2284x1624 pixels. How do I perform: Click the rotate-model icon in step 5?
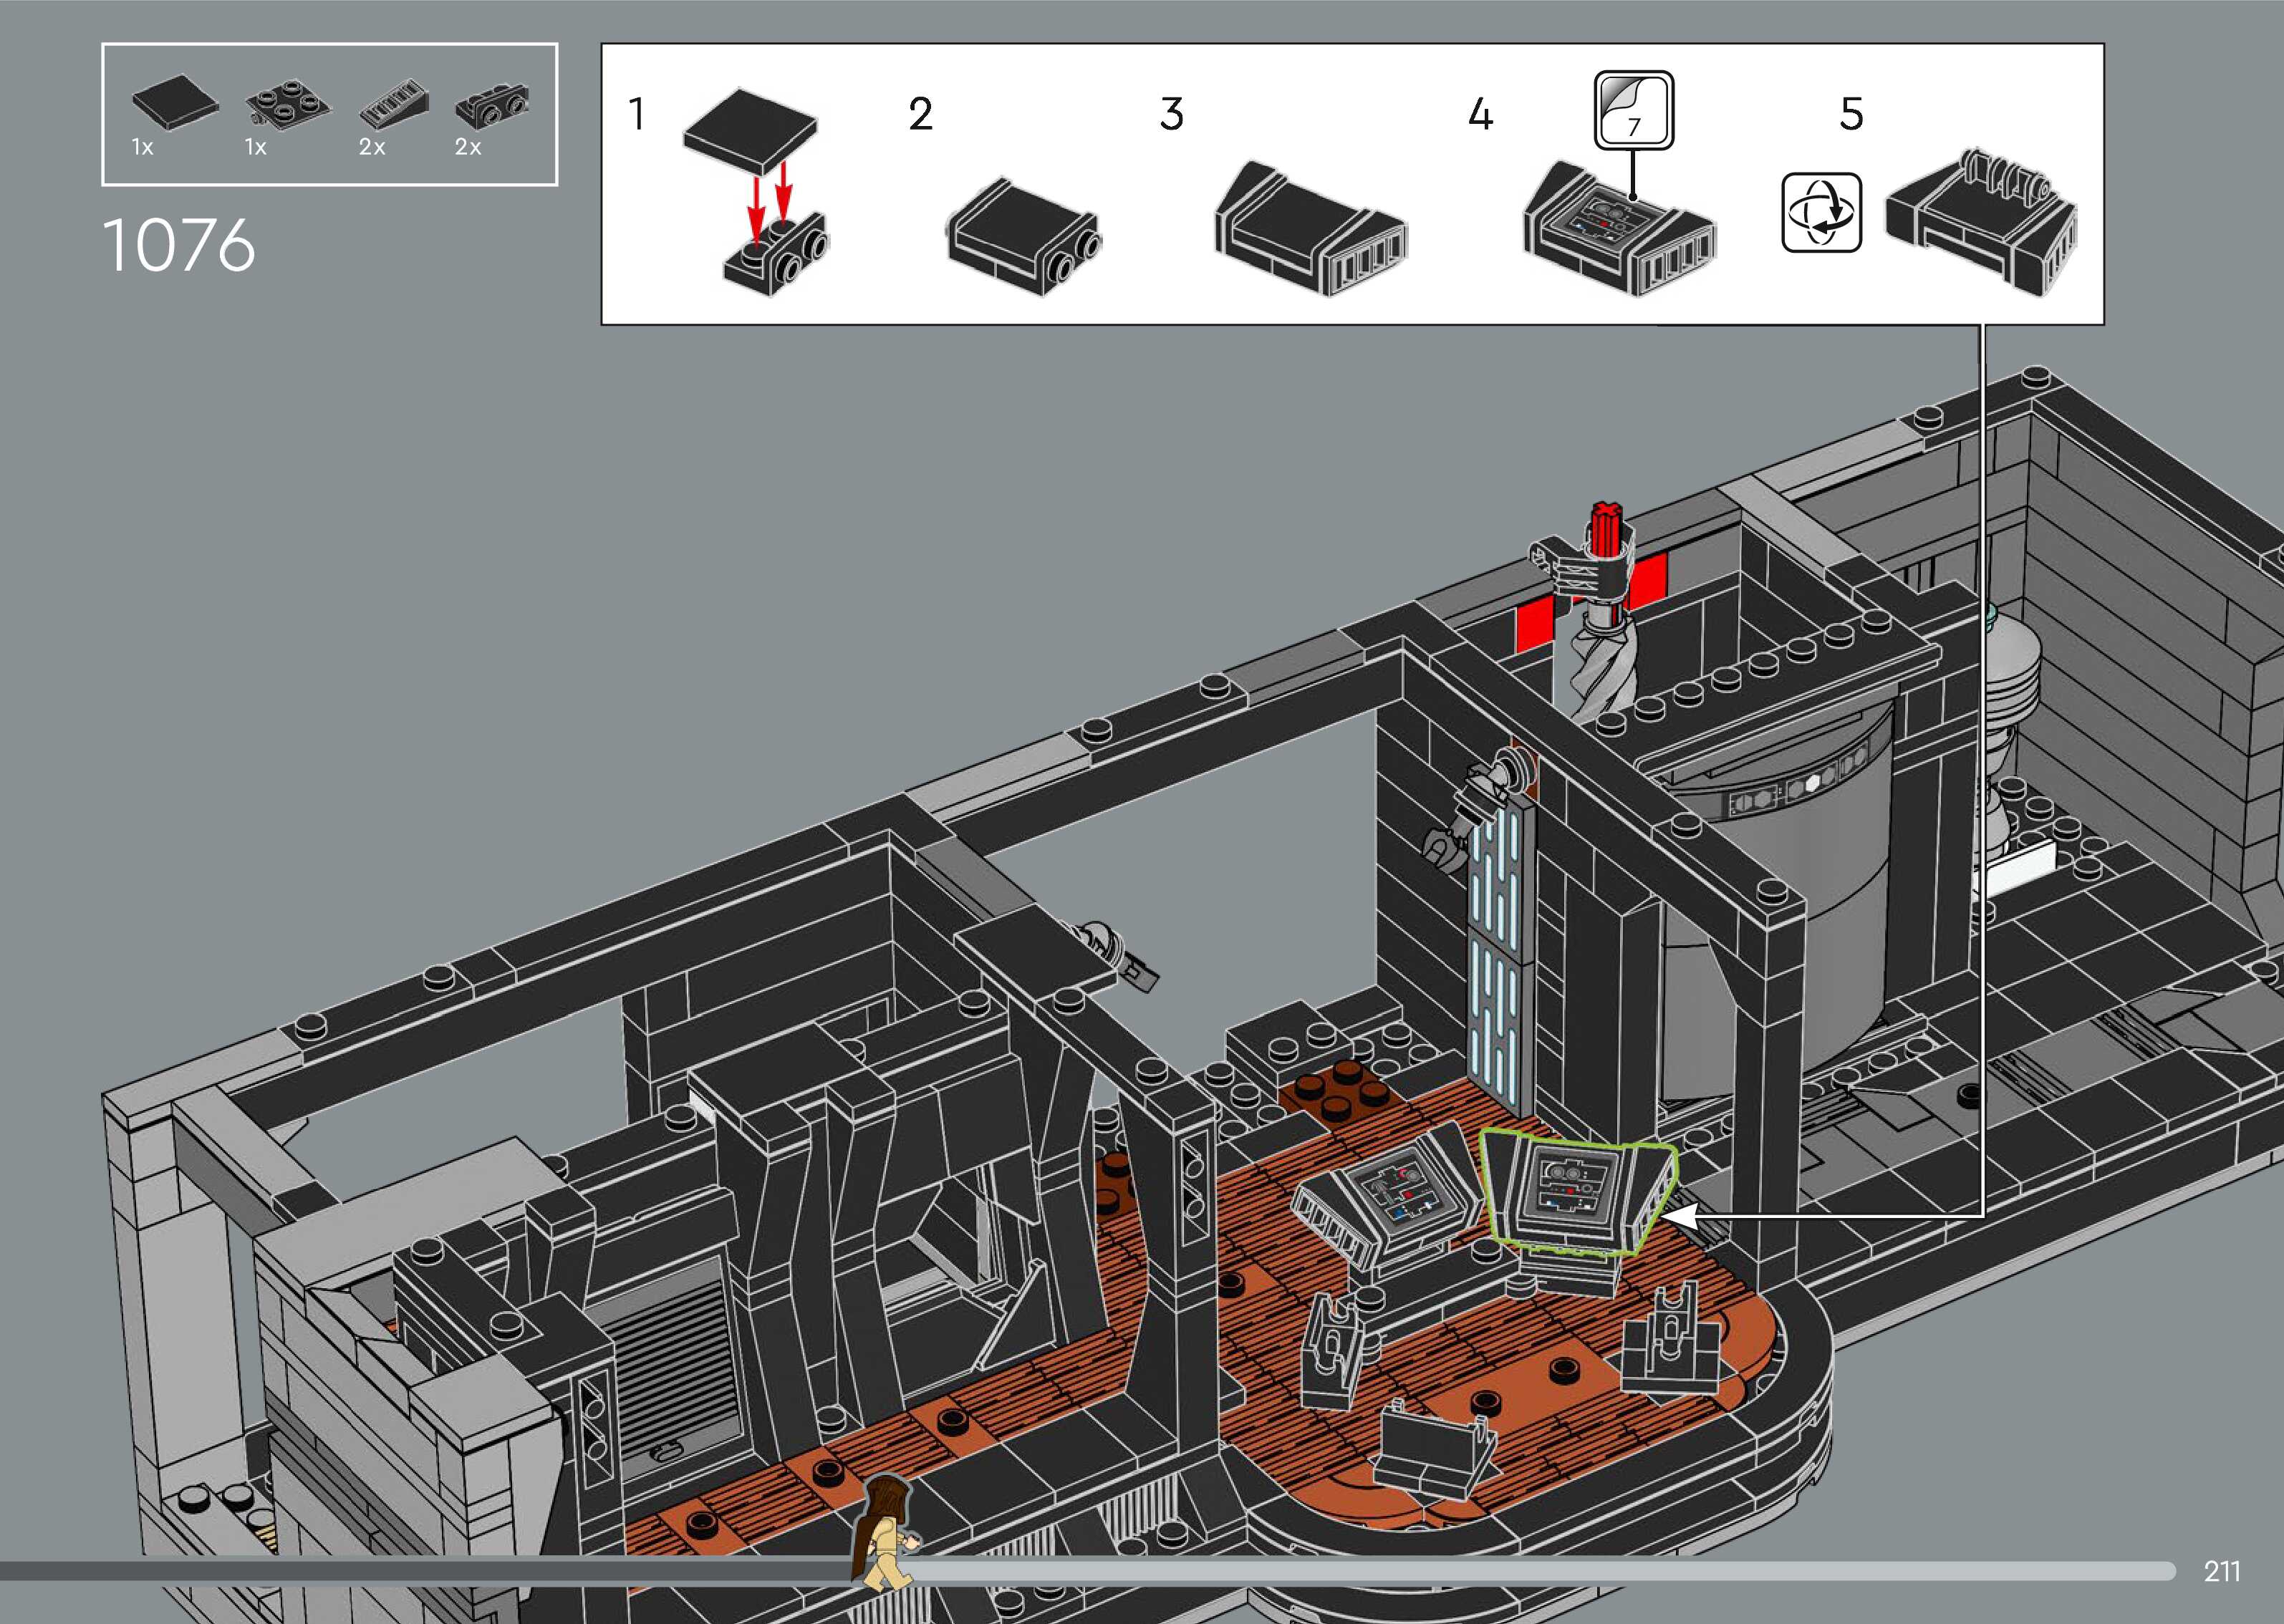click(x=1821, y=213)
